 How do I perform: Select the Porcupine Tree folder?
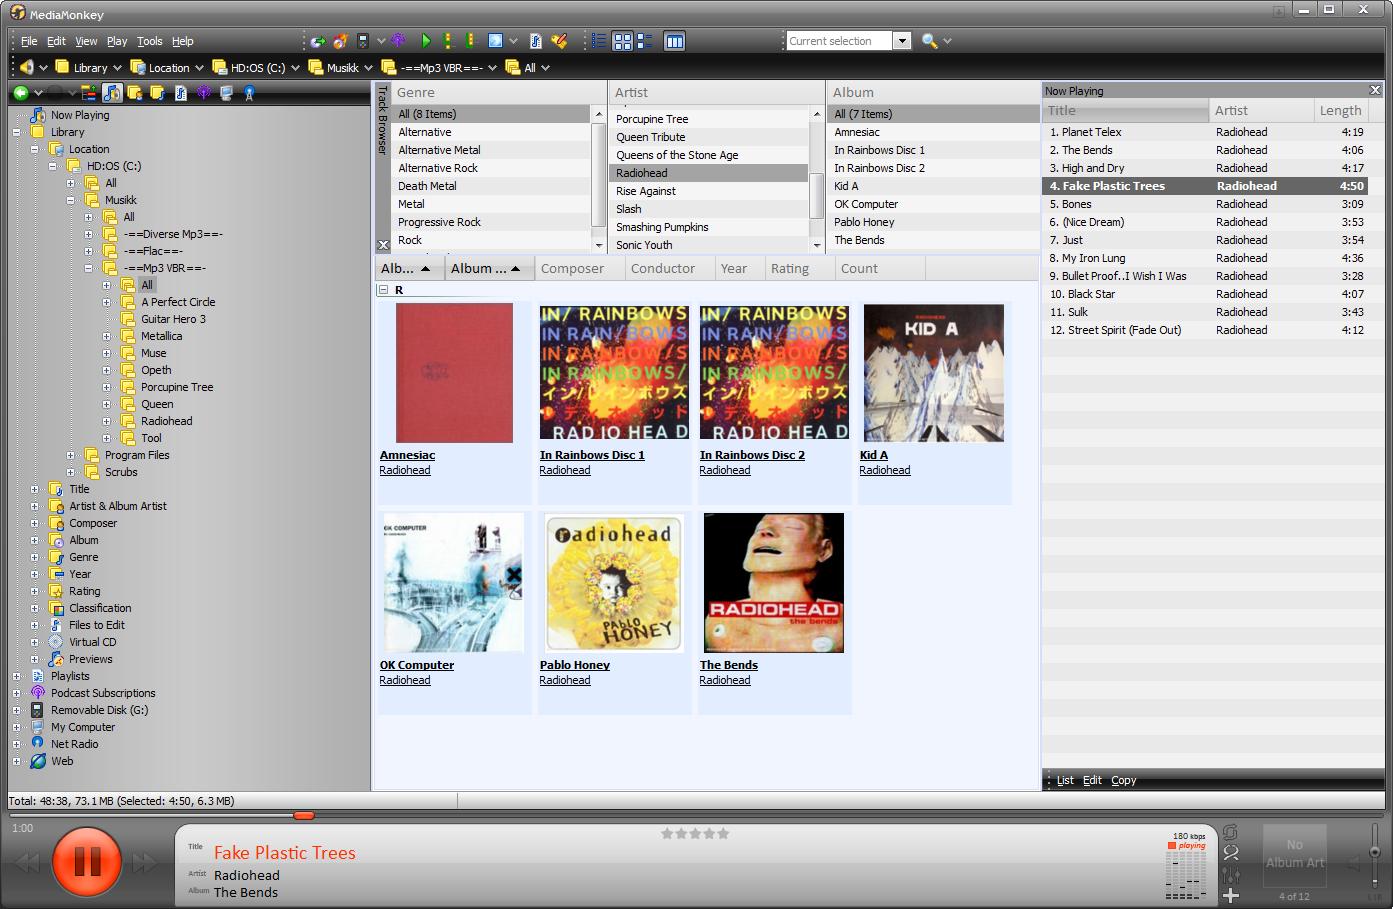click(x=177, y=387)
